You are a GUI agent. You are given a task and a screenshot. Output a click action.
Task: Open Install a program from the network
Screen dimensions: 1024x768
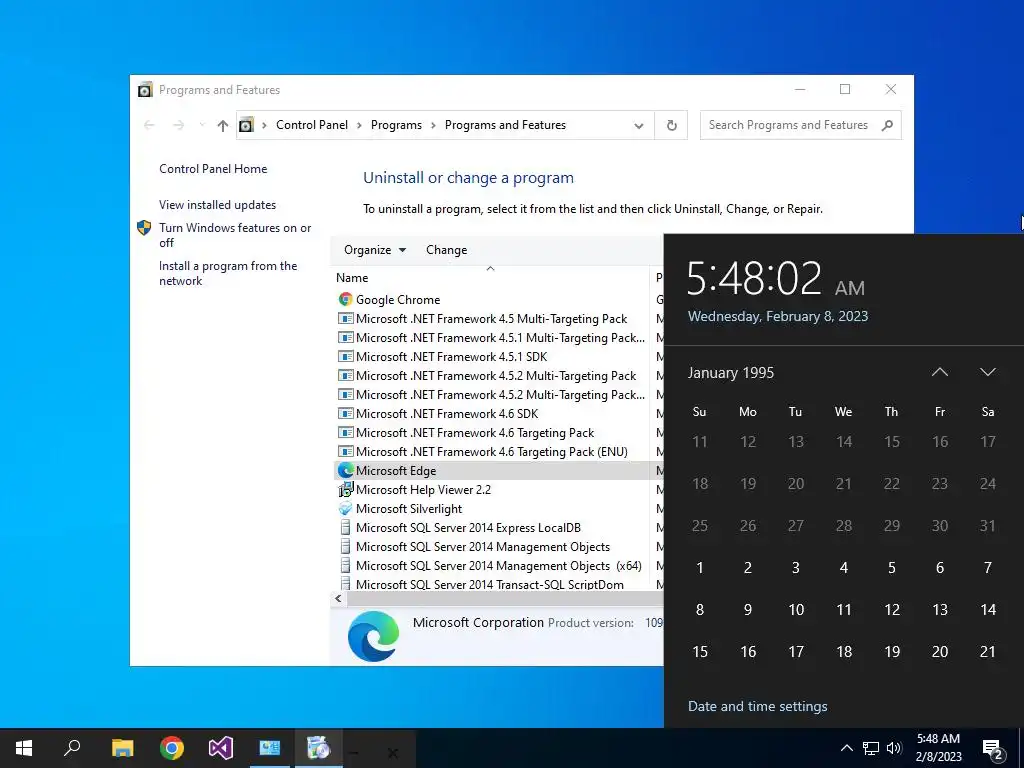point(228,273)
